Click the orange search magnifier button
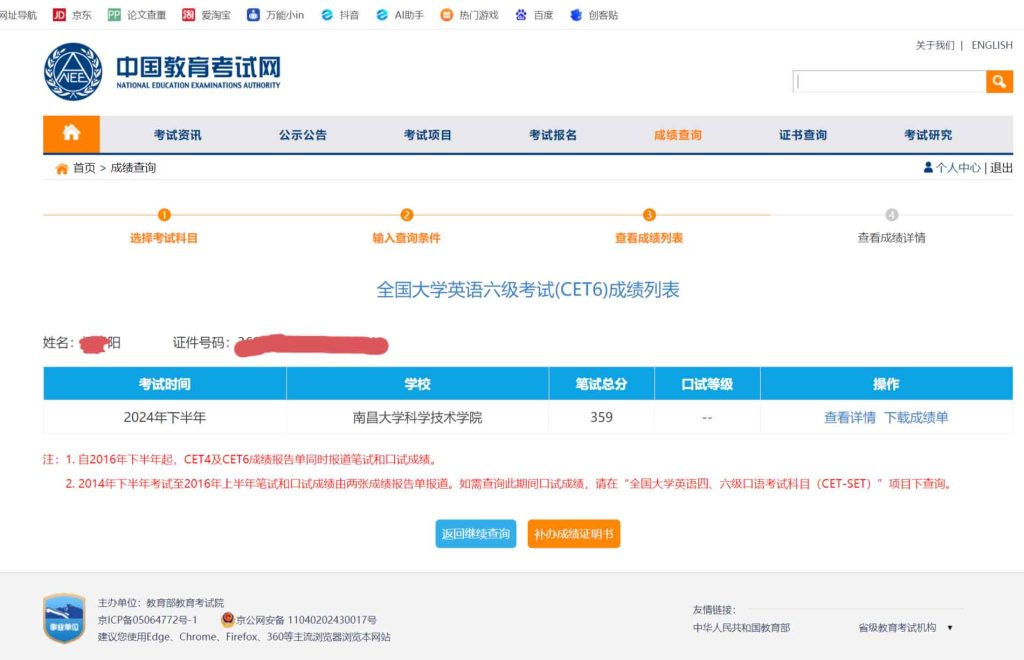This screenshot has width=1024, height=660. [999, 82]
